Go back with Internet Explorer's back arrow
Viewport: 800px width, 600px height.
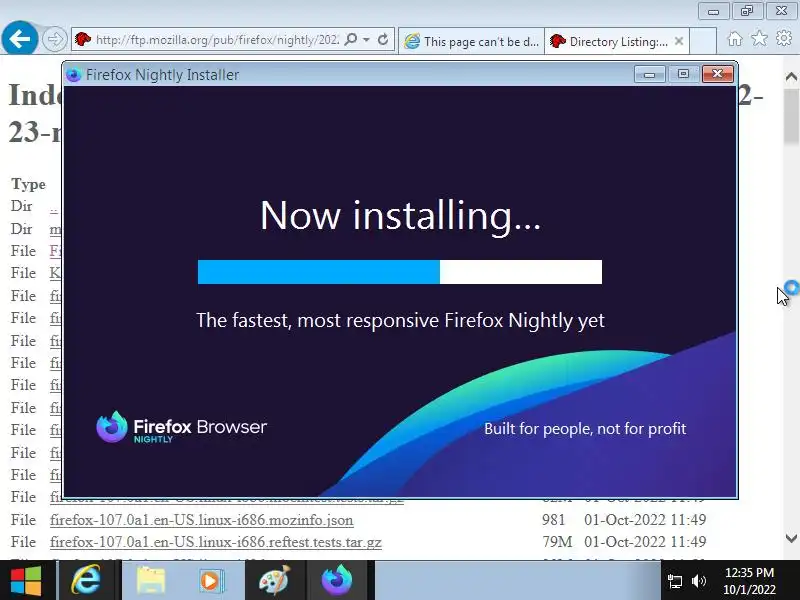click(x=20, y=39)
